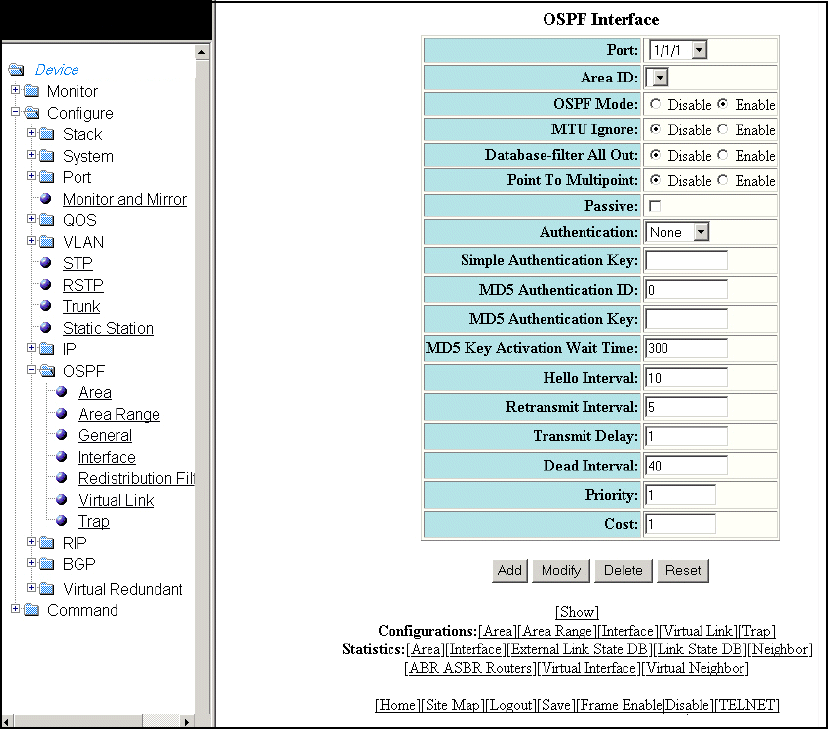Click the left pane's horizontal scrollbar right arrow
The height and width of the screenshot is (729, 828).
pyautogui.click(x=187, y=721)
